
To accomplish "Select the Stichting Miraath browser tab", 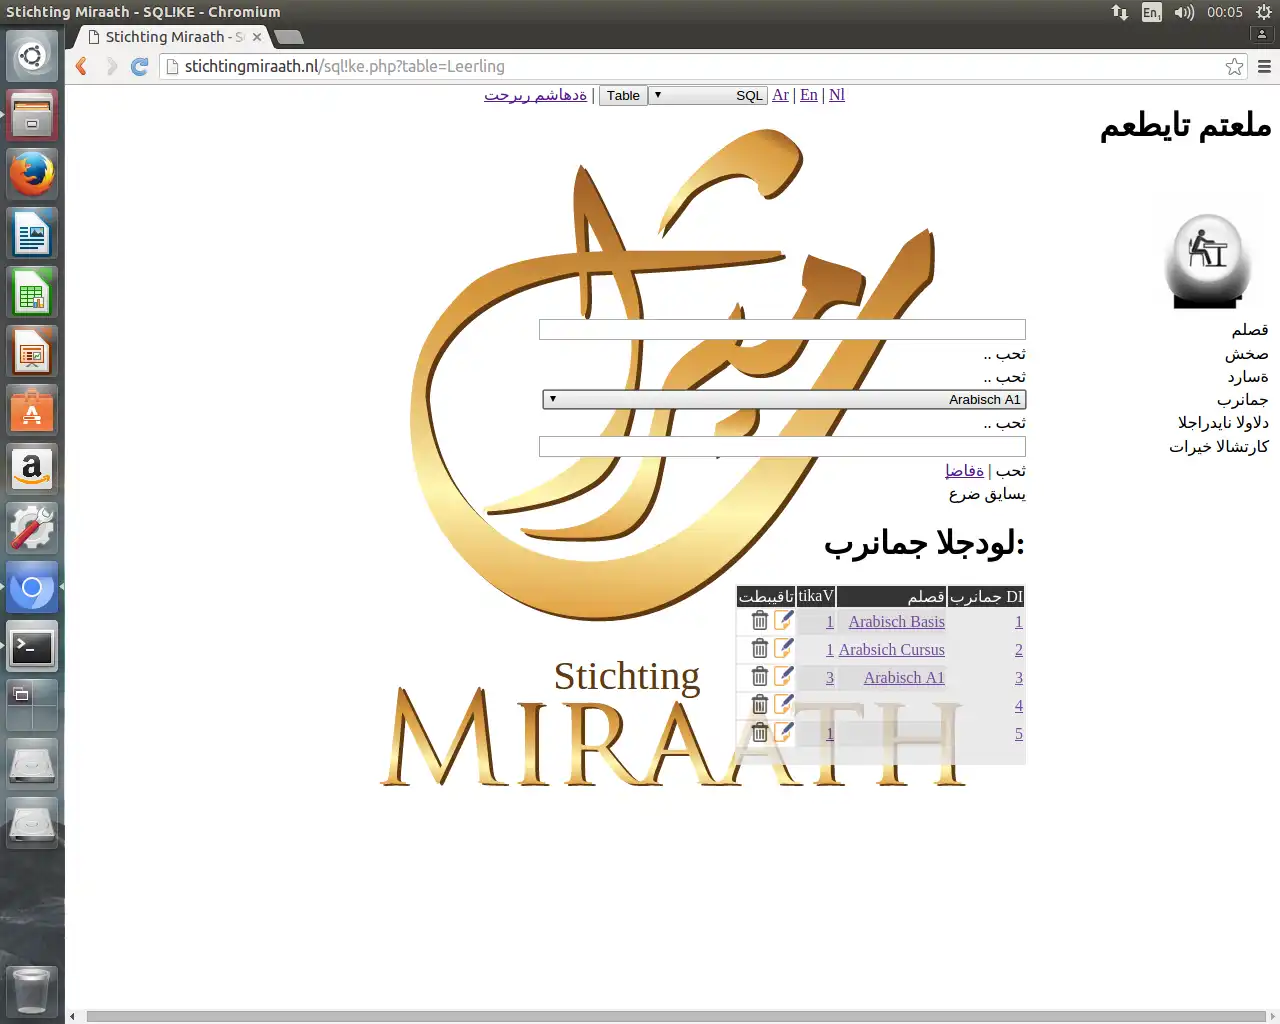I will coord(170,37).
